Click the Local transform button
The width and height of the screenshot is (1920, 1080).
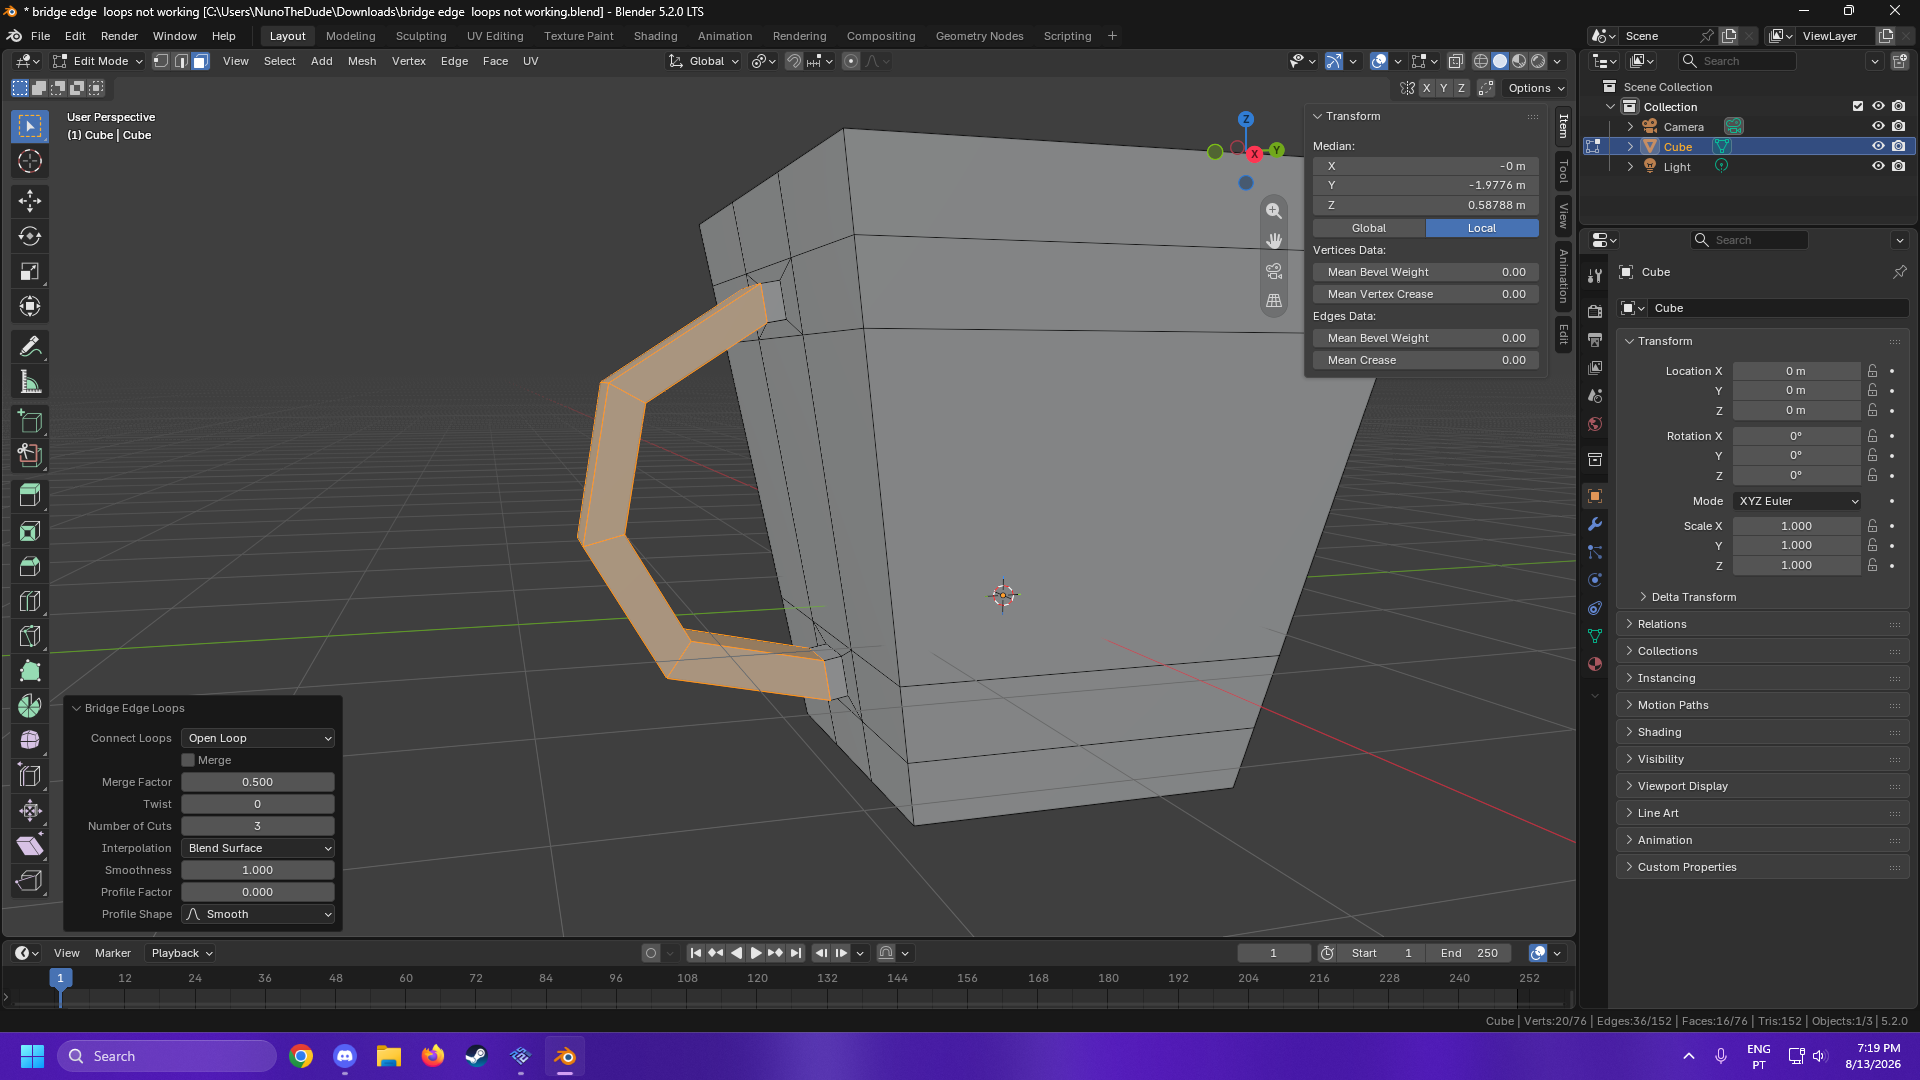coord(1482,228)
